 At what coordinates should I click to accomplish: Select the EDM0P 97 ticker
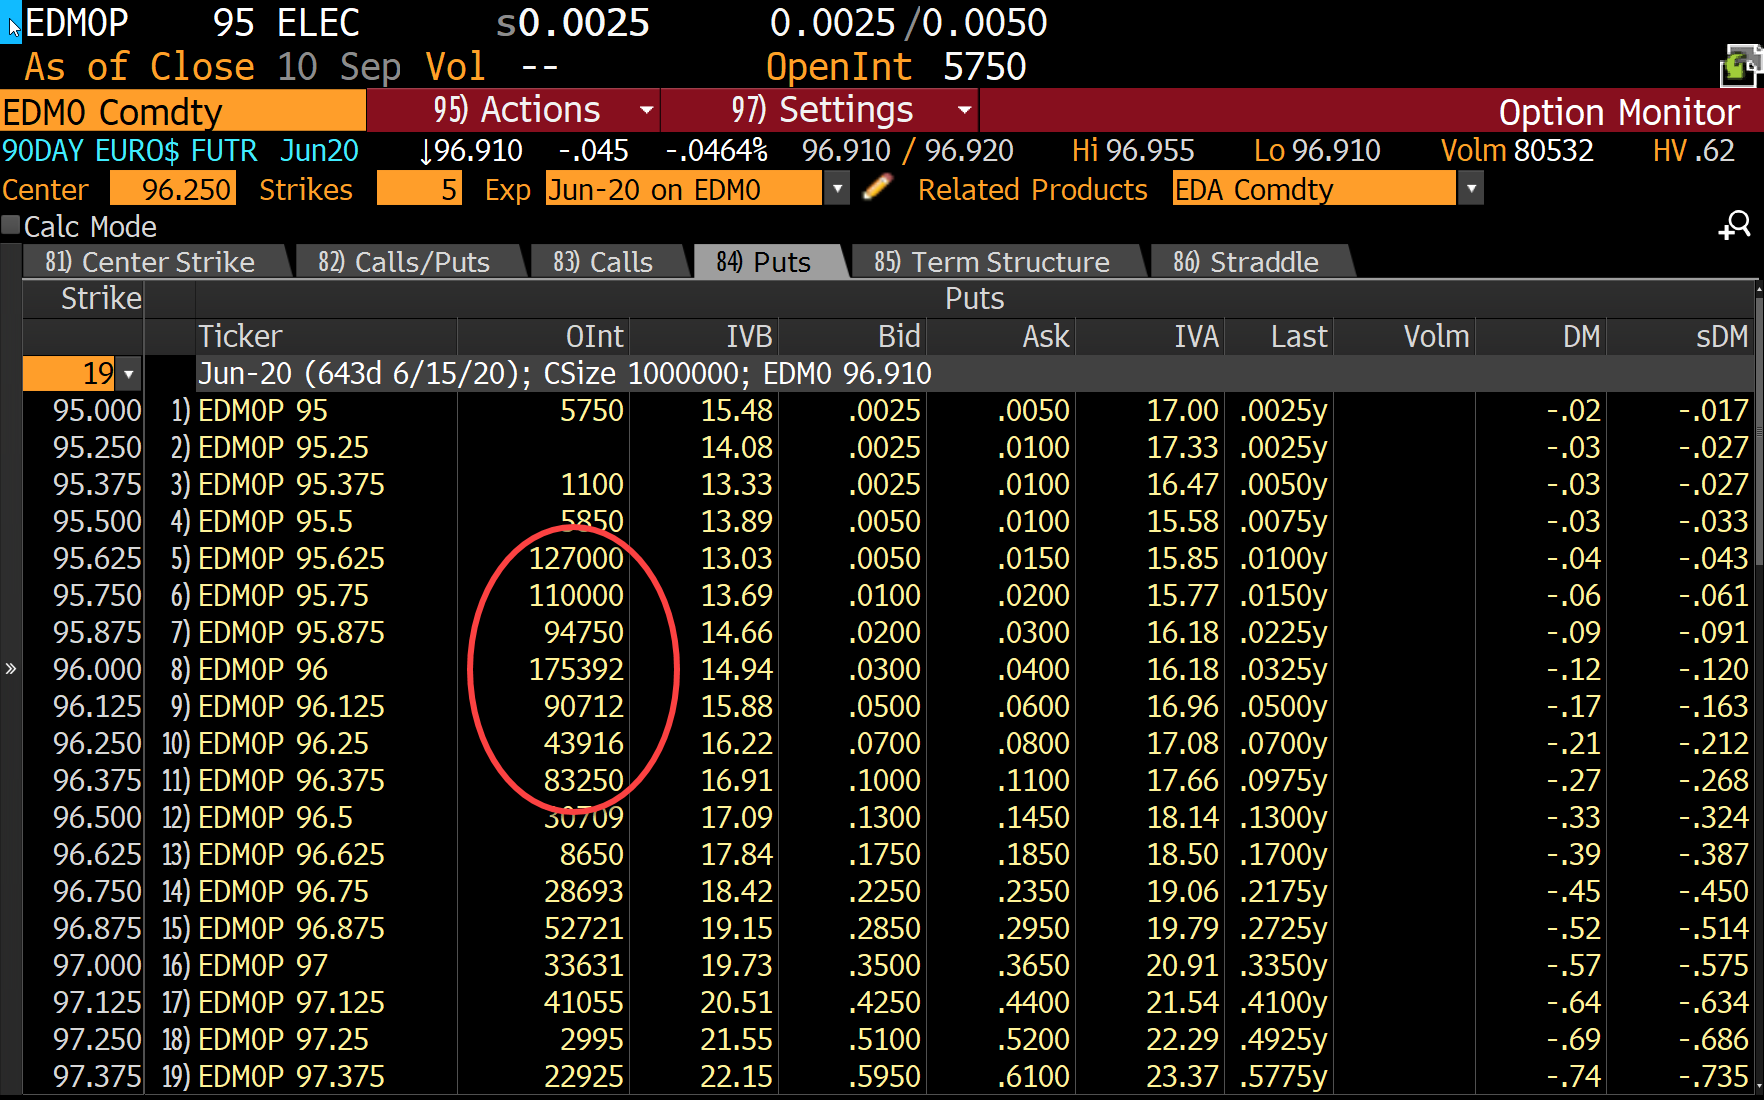point(263,966)
